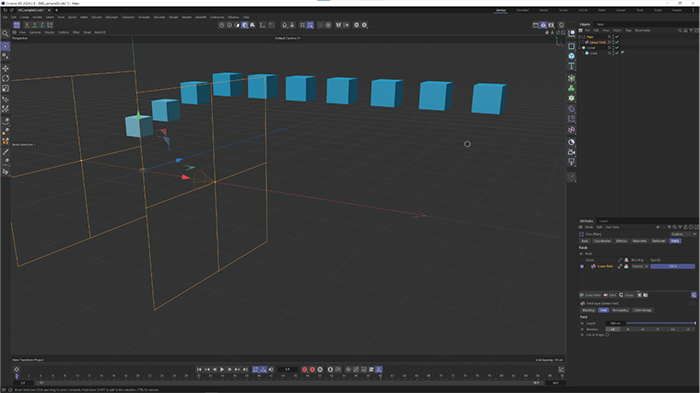
Task: Open the Objects manager hamburger menu
Action: 581,30
